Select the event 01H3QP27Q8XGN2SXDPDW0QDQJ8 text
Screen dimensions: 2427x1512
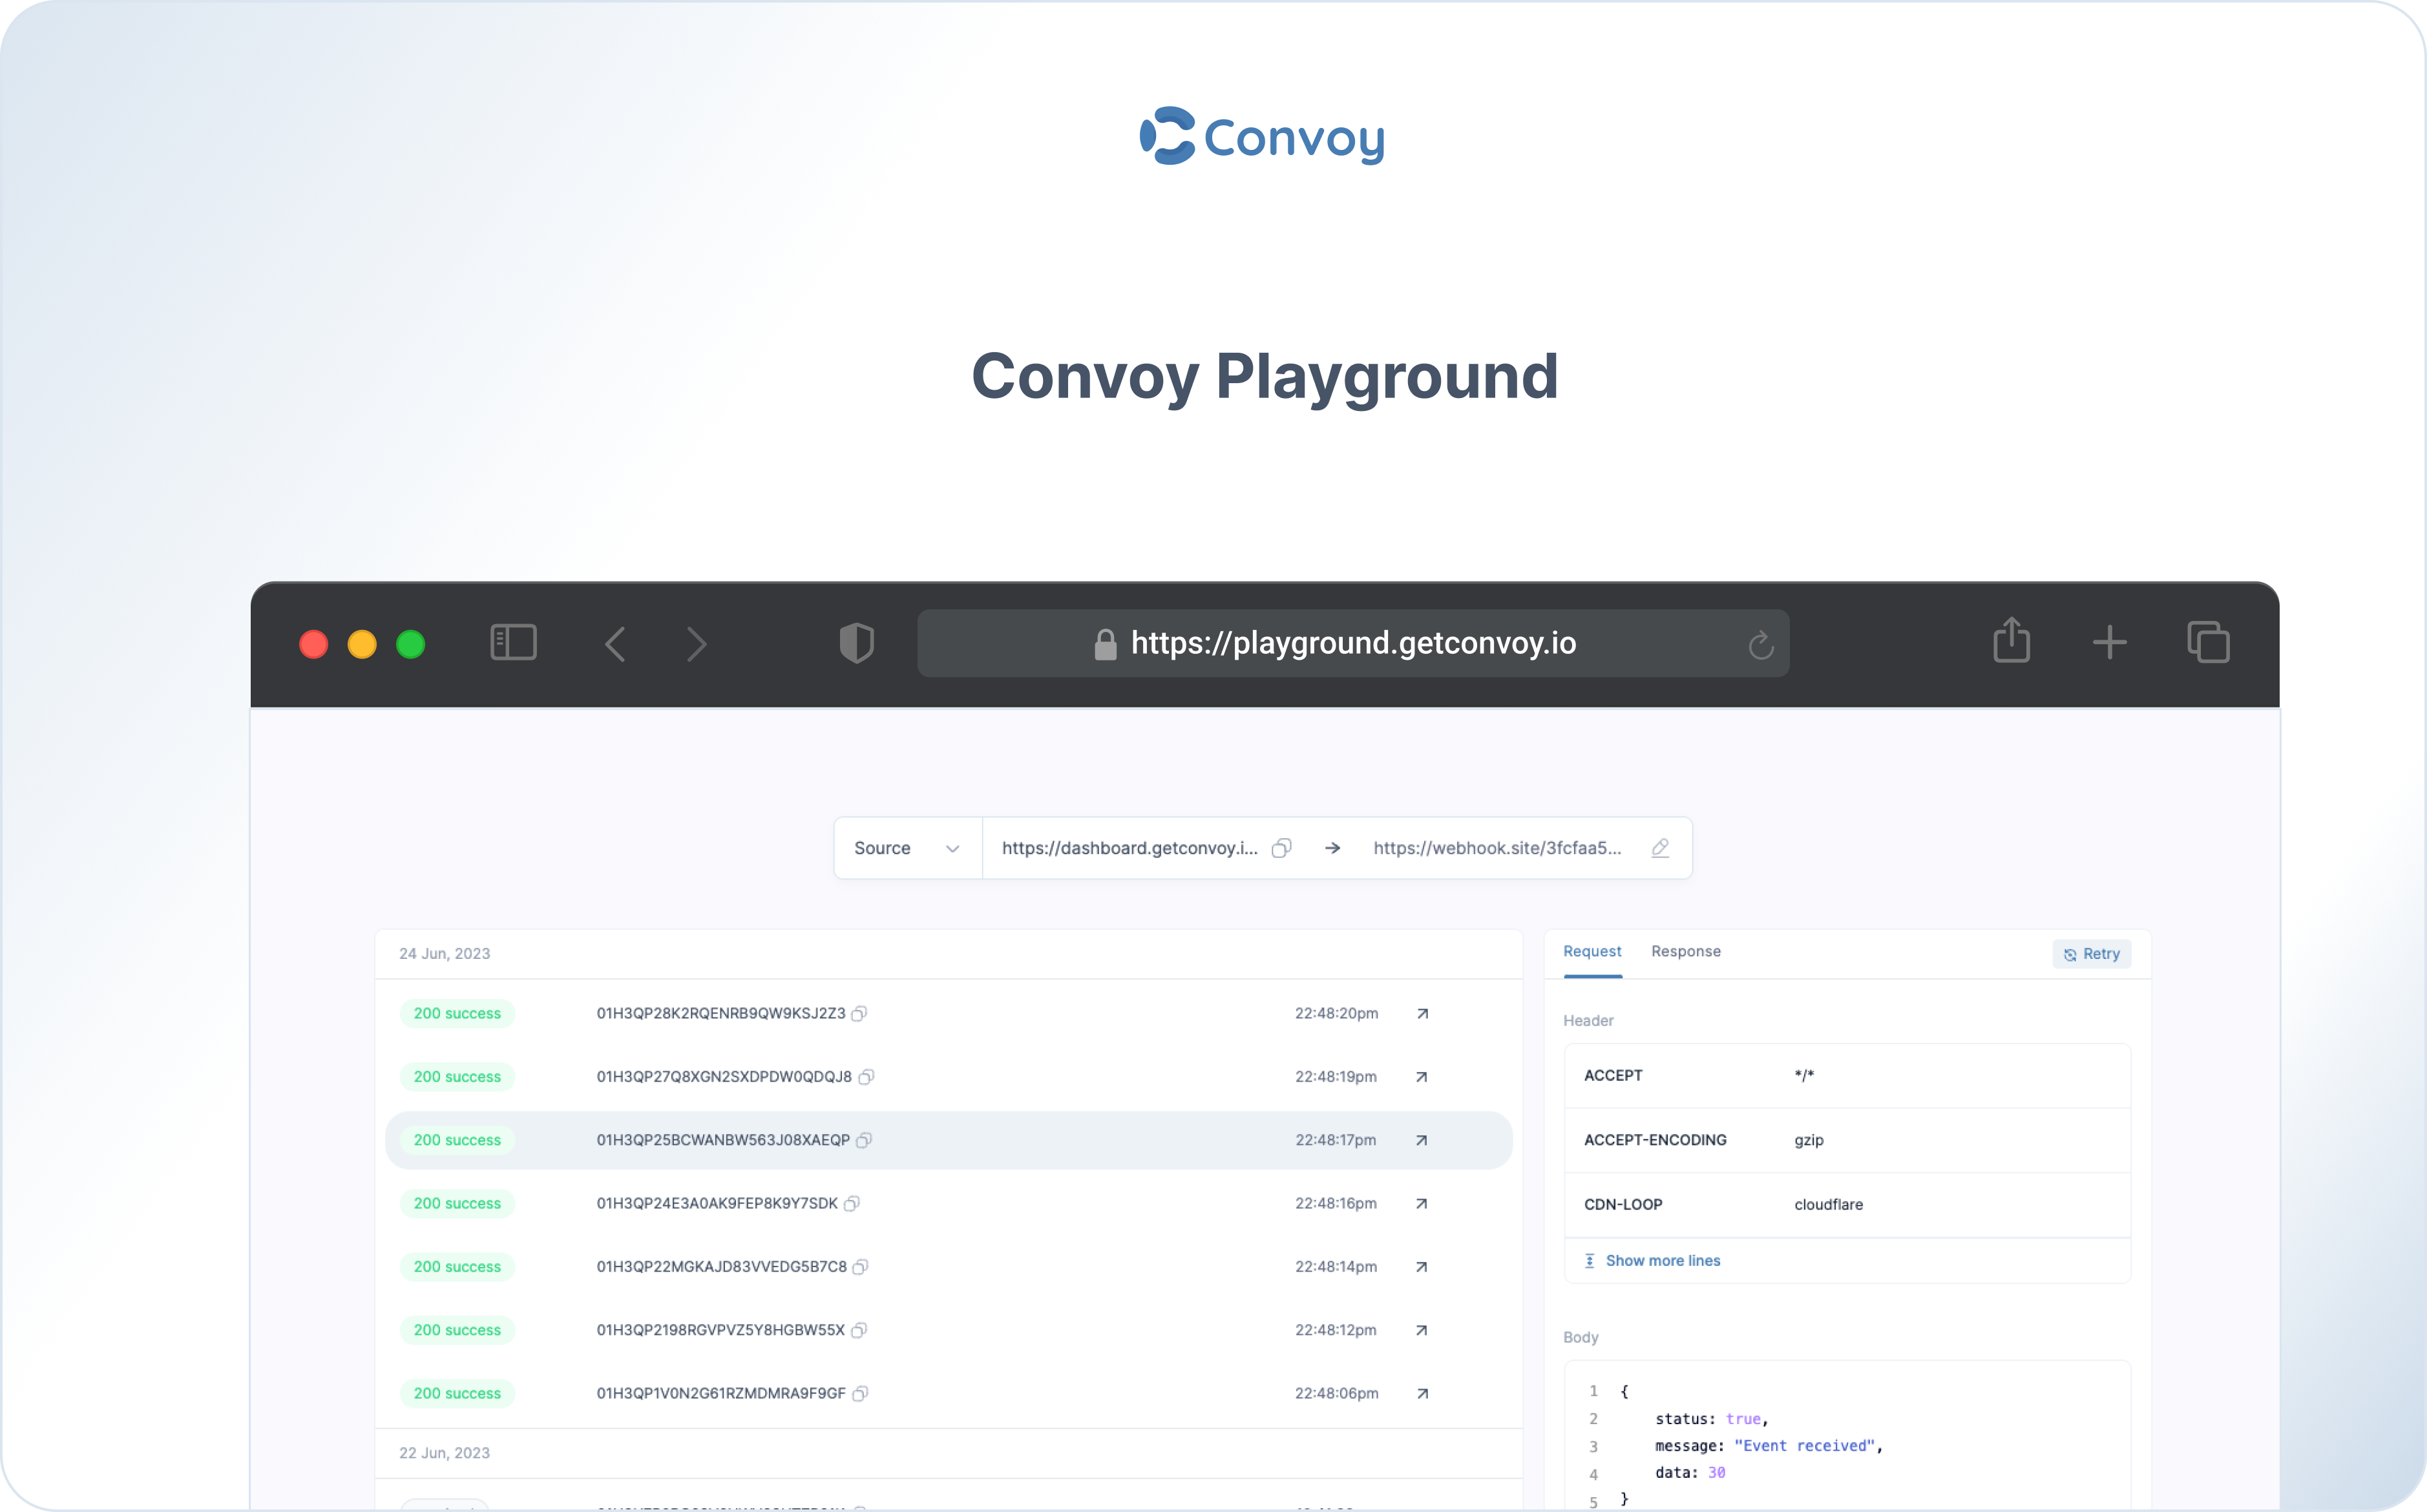click(x=724, y=1077)
